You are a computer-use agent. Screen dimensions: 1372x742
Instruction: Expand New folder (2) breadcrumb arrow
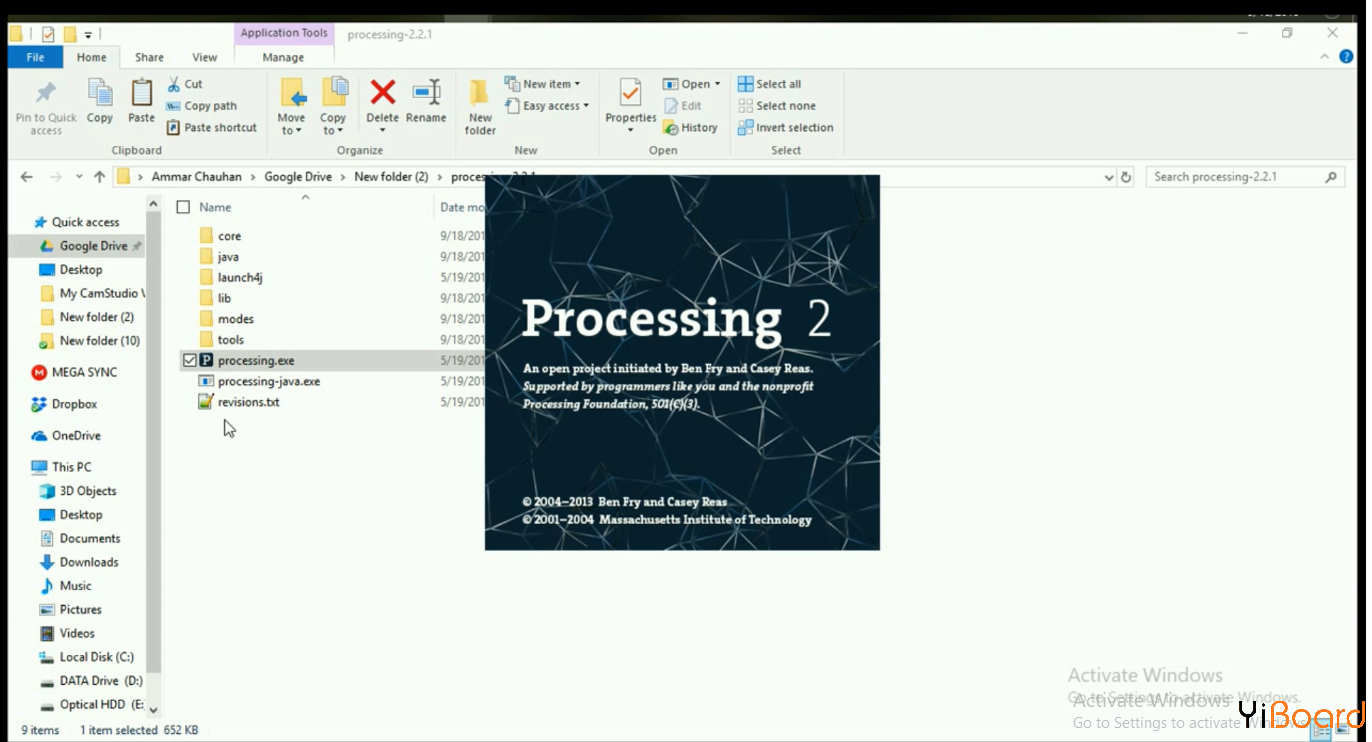tap(439, 177)
